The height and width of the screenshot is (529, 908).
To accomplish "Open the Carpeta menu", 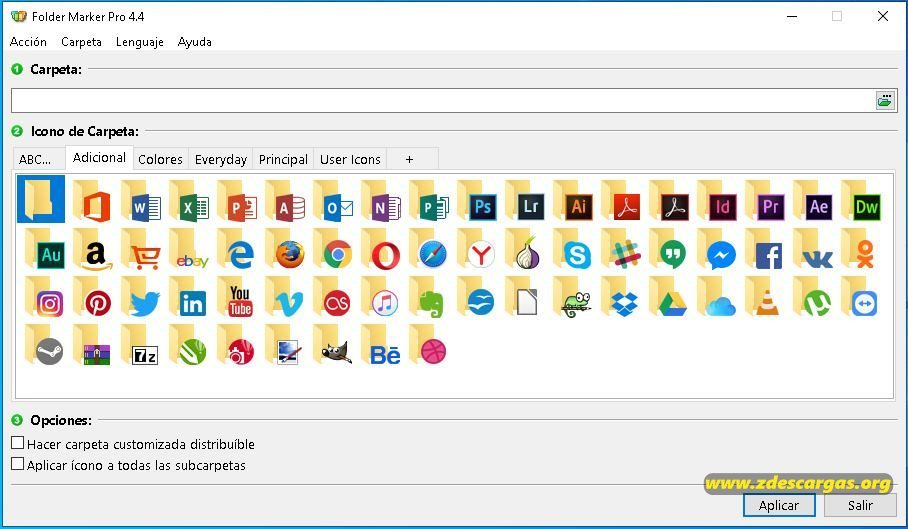I will click(81, 42).
